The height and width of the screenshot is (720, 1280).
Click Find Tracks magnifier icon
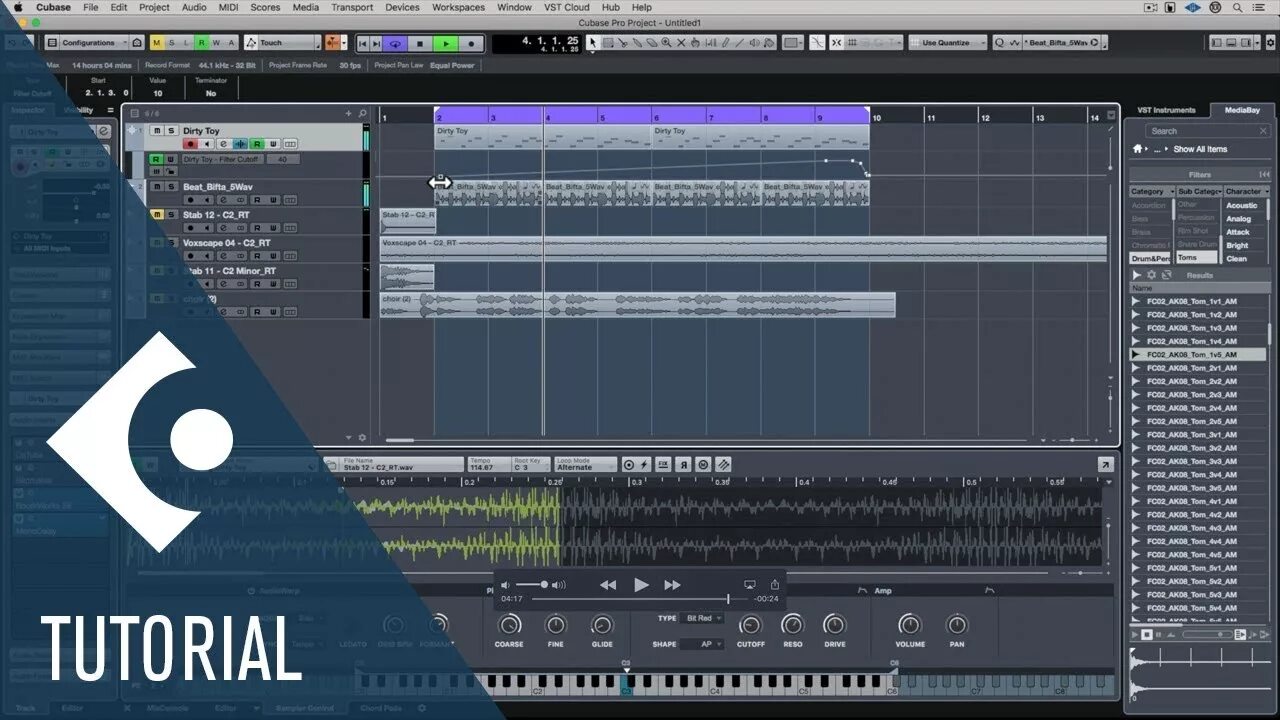[x=362, y=114]
